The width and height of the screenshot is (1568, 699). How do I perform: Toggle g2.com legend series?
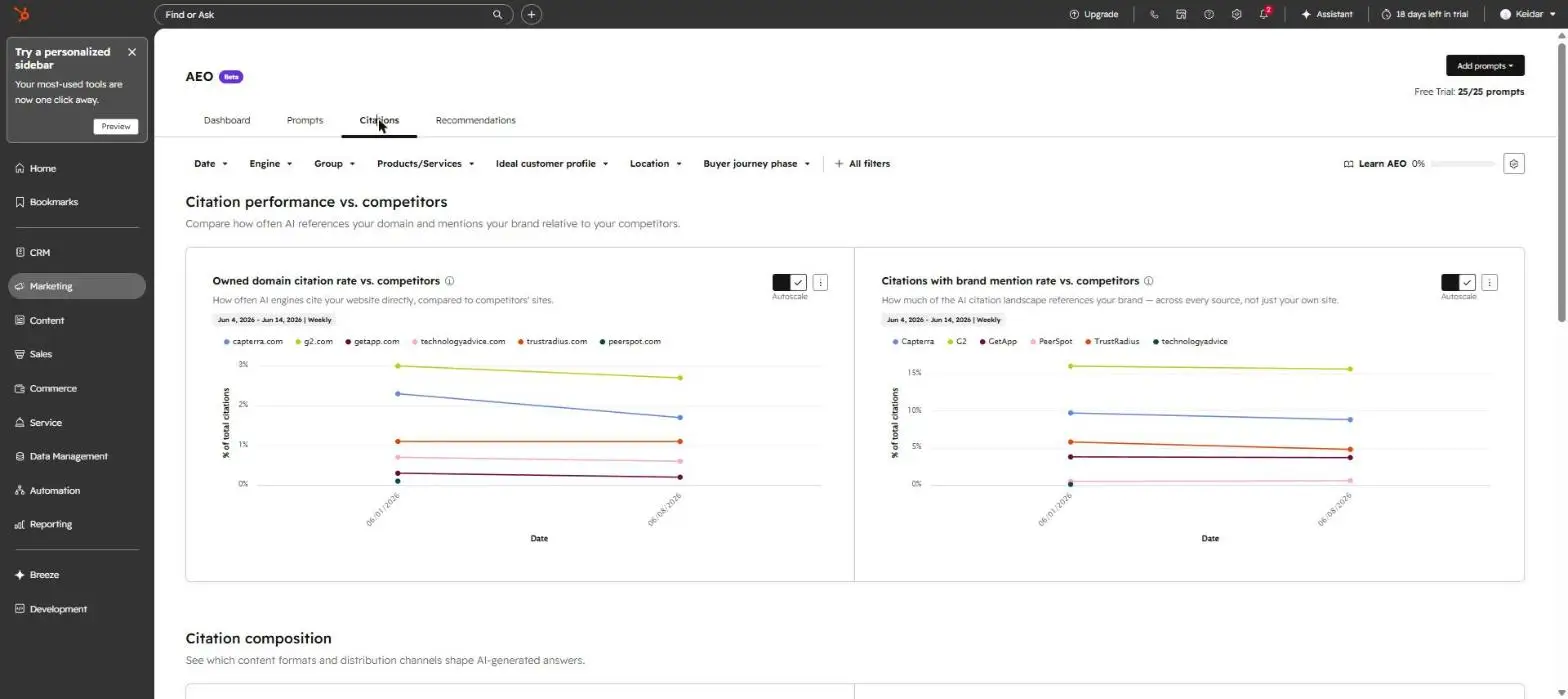[x=313, y=342]
